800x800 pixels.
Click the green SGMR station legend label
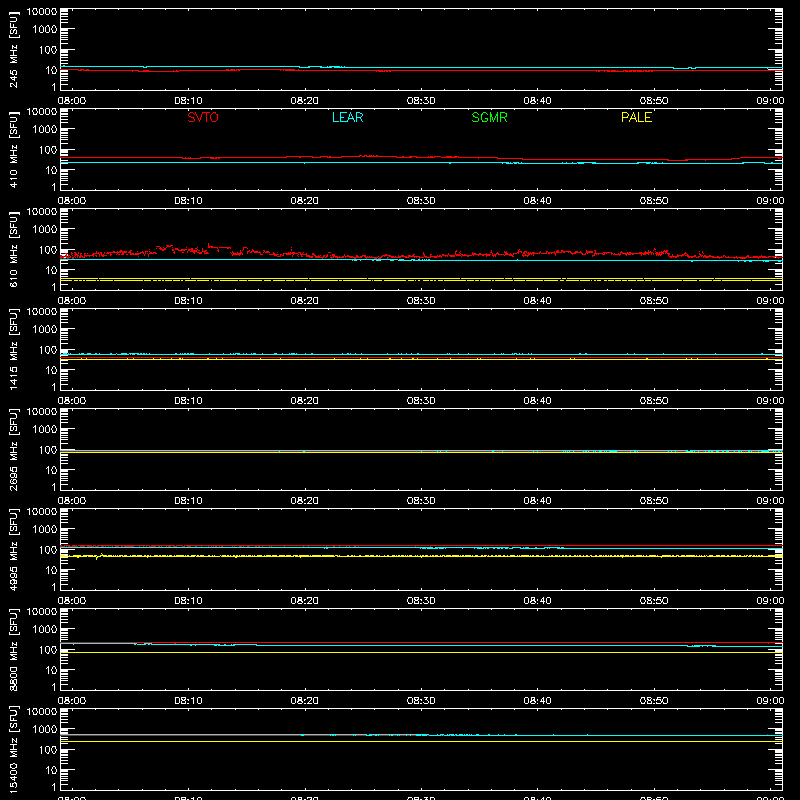coord(489,117)
